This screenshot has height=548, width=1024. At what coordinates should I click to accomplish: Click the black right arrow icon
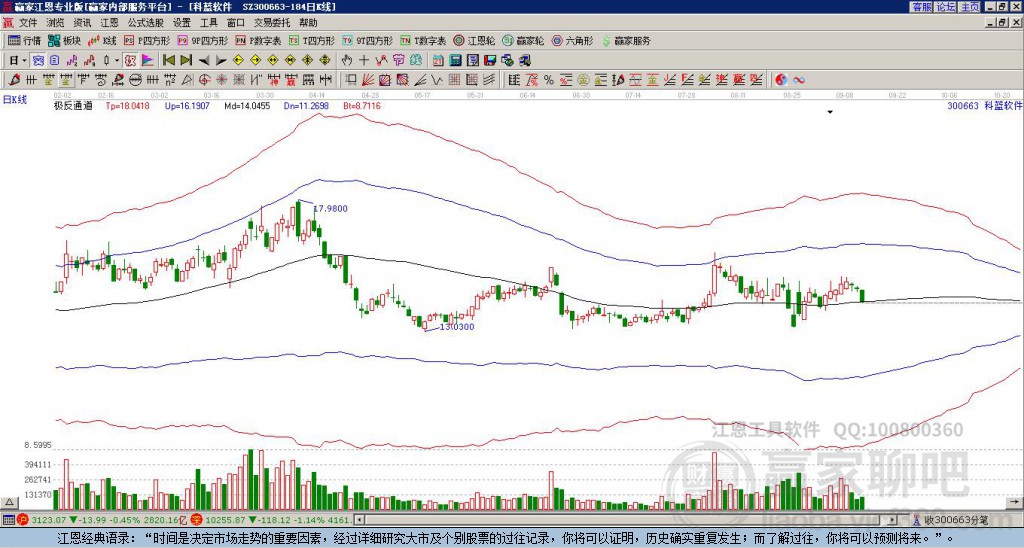coord(221,61)
